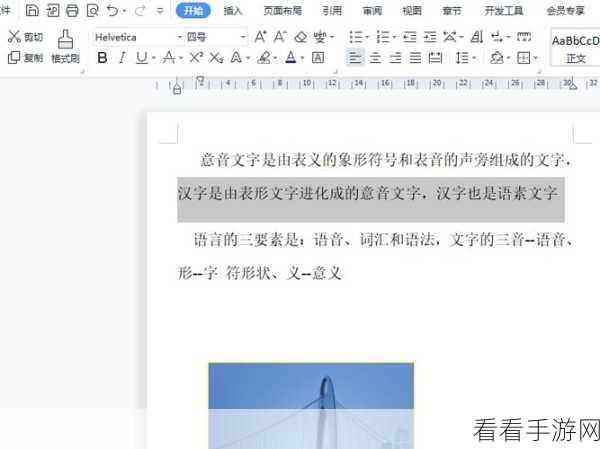Apply the 正文 AaBbCcD style
Viewport: 600px width, 449px height.
point(575,48)
